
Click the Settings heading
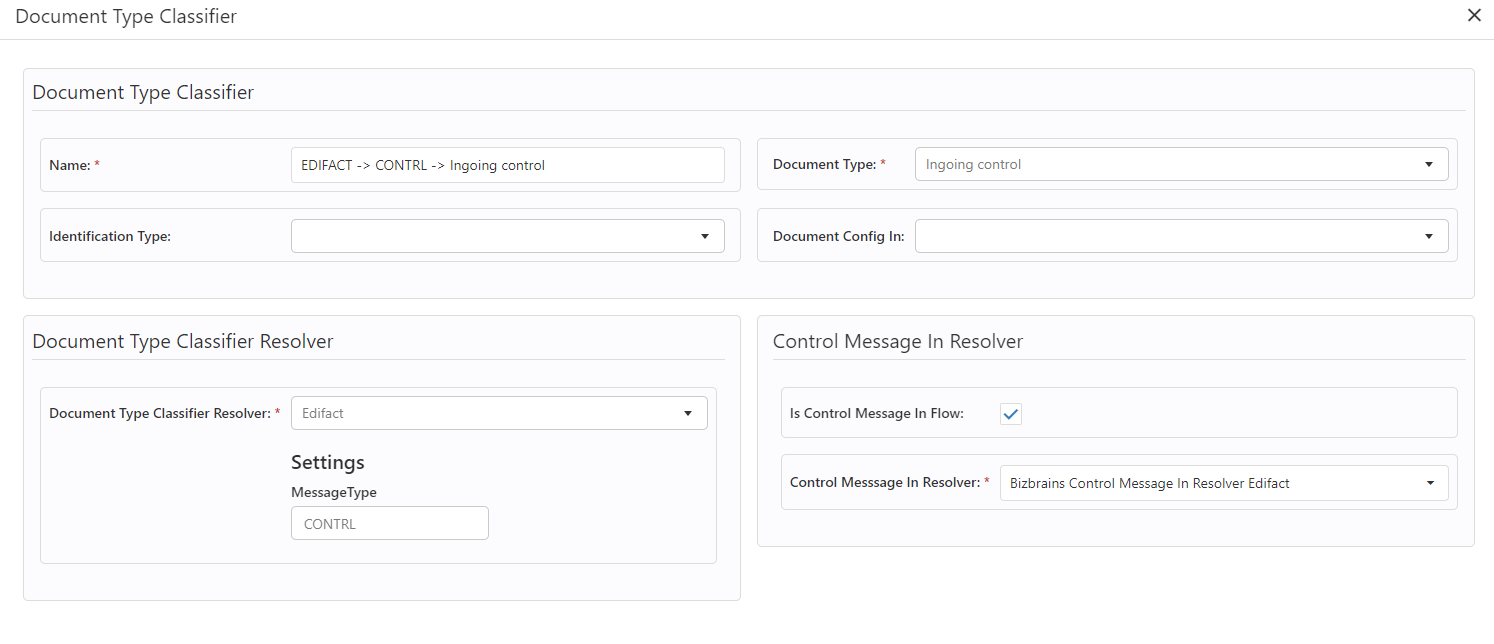point(327,462)
